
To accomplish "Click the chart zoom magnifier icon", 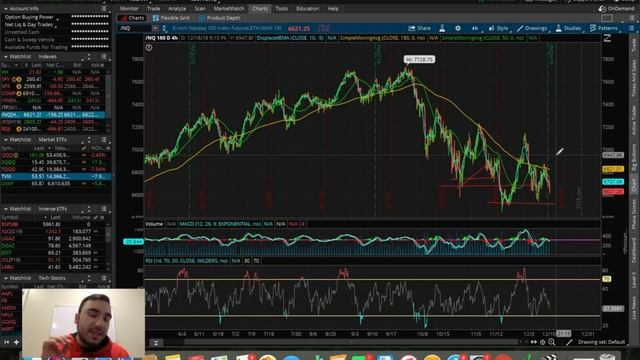I will click(x=551, y=342).
